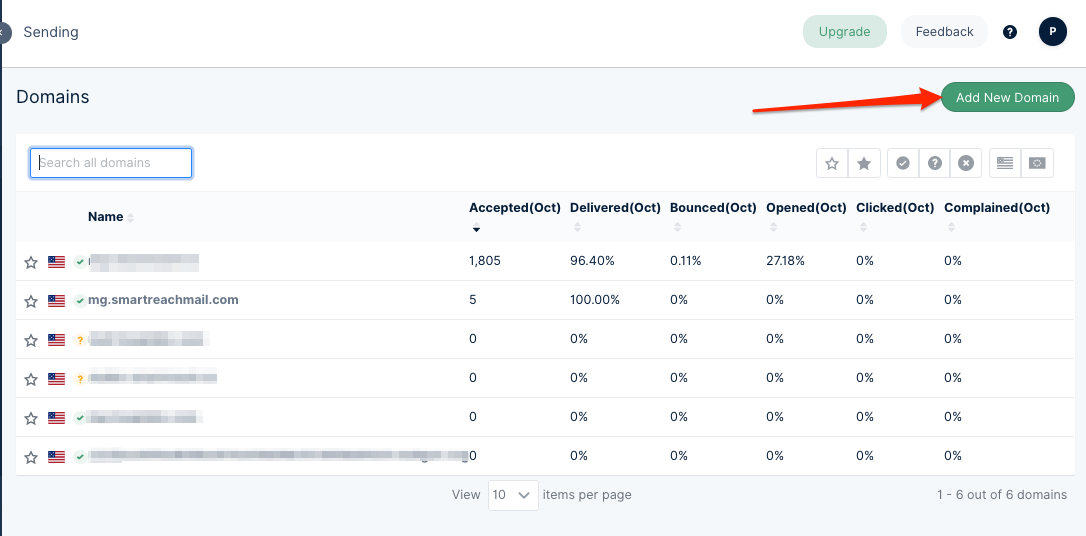Click US flag on mg.smartreachmail.com row
This screenshot has width=1086, height=536.
[56, 301]
